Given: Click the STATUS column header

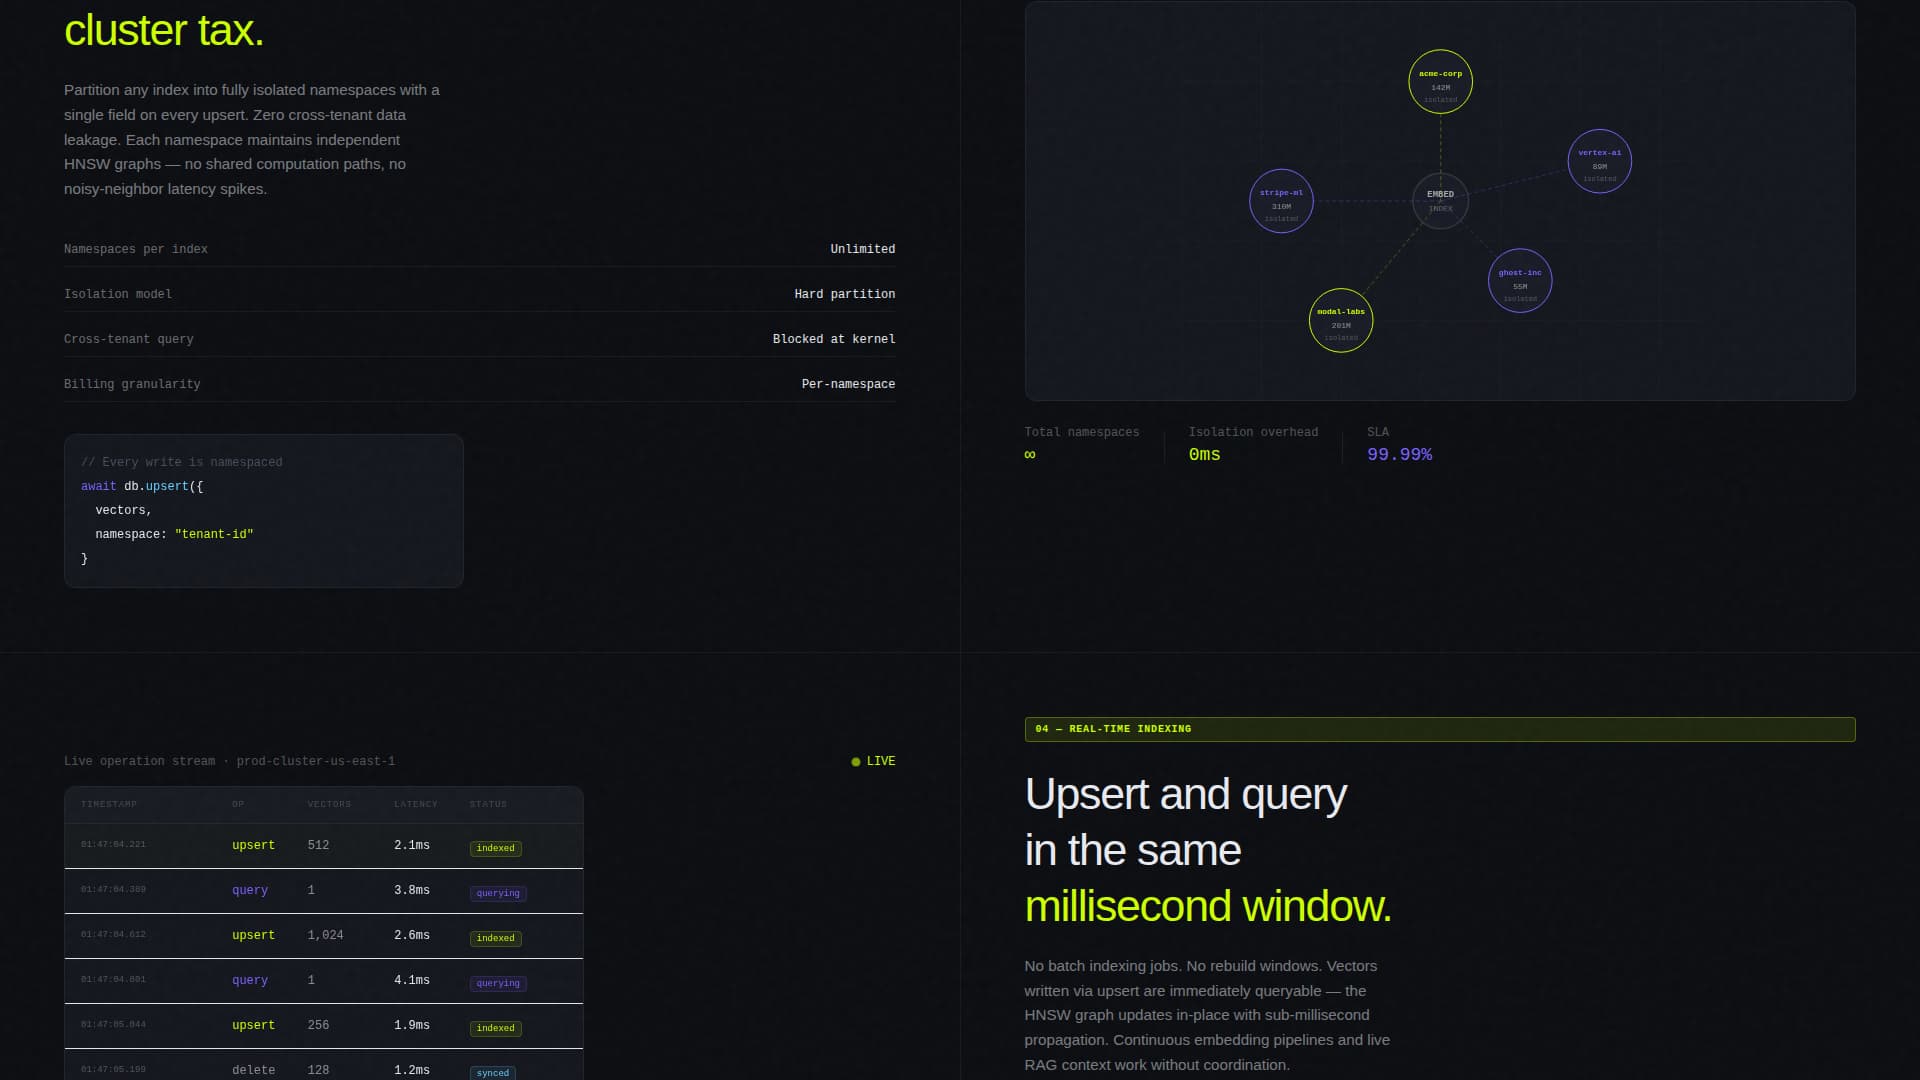Looking at the screenshot, I should tap(488, 804).
